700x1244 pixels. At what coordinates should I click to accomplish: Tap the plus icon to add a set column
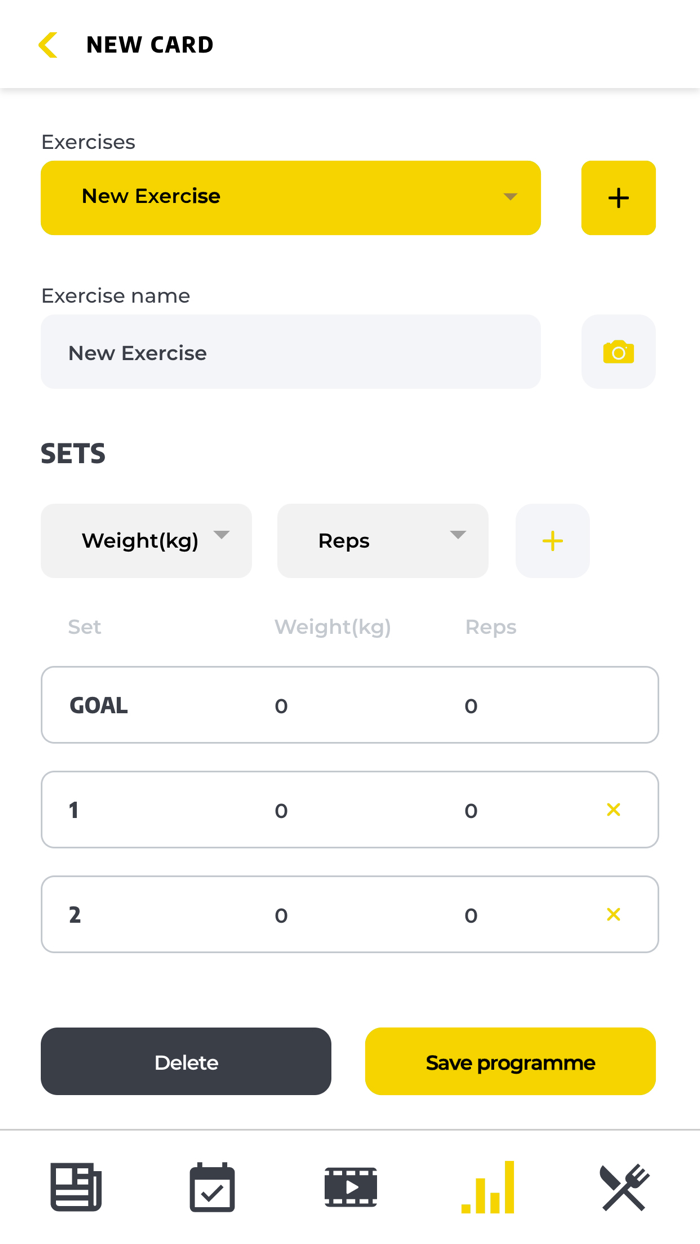pos(552,540)
